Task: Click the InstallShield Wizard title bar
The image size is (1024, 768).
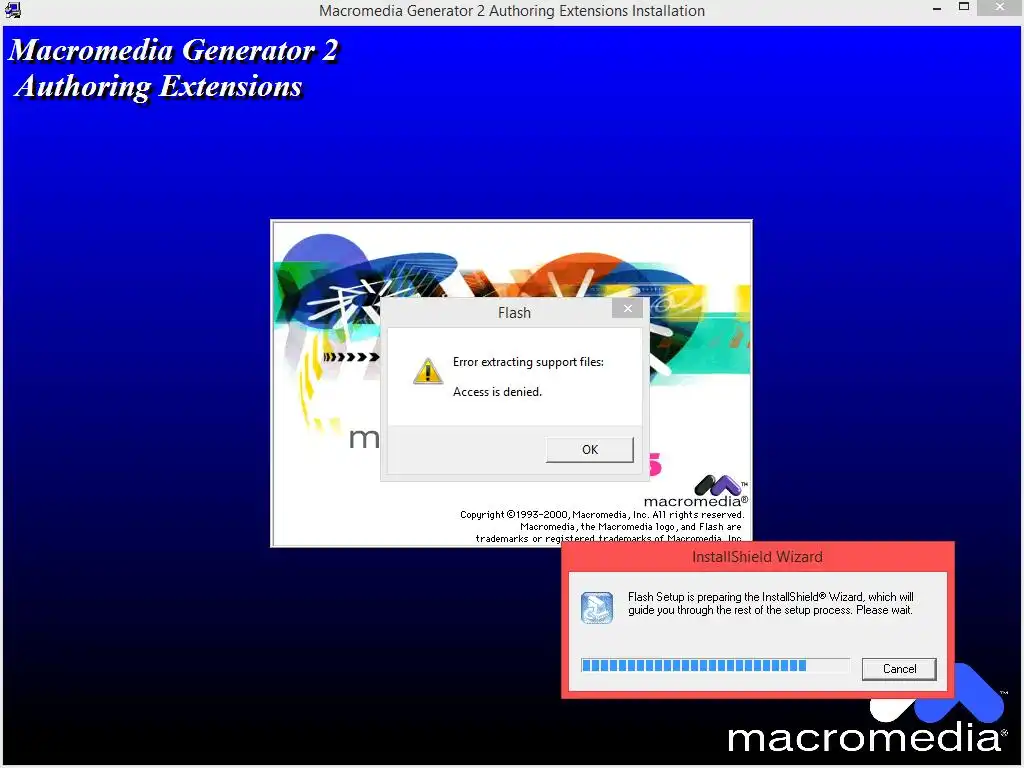Action: [x=758, y=557]
